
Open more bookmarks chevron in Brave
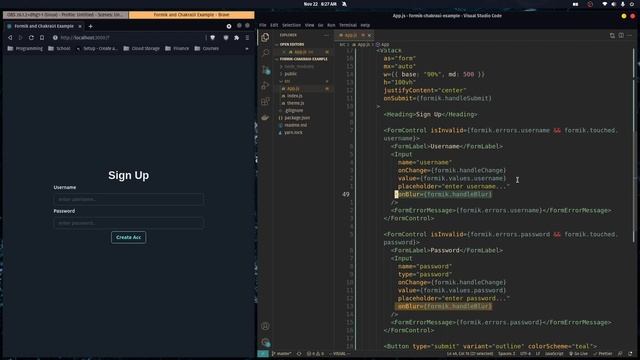tap(247, 49)
